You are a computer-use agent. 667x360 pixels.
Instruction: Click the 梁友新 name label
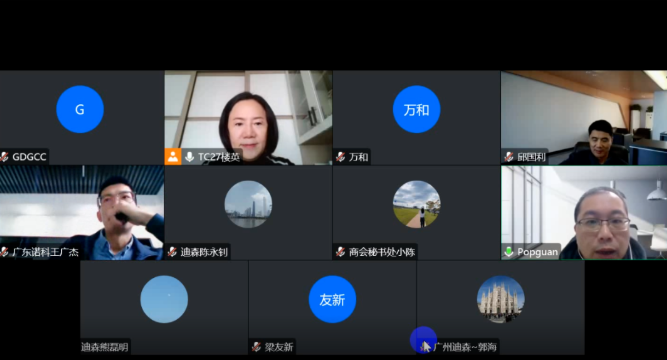pos(279,347)
